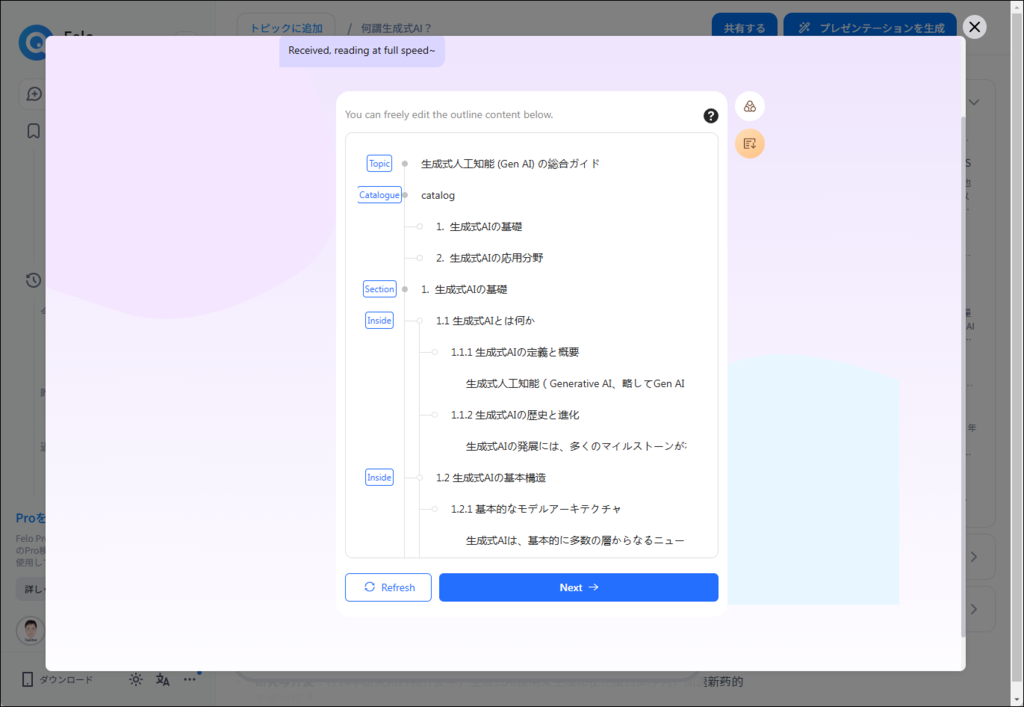
Task: Click the user avatar in sidebar
Action: [x=30, y=631]
